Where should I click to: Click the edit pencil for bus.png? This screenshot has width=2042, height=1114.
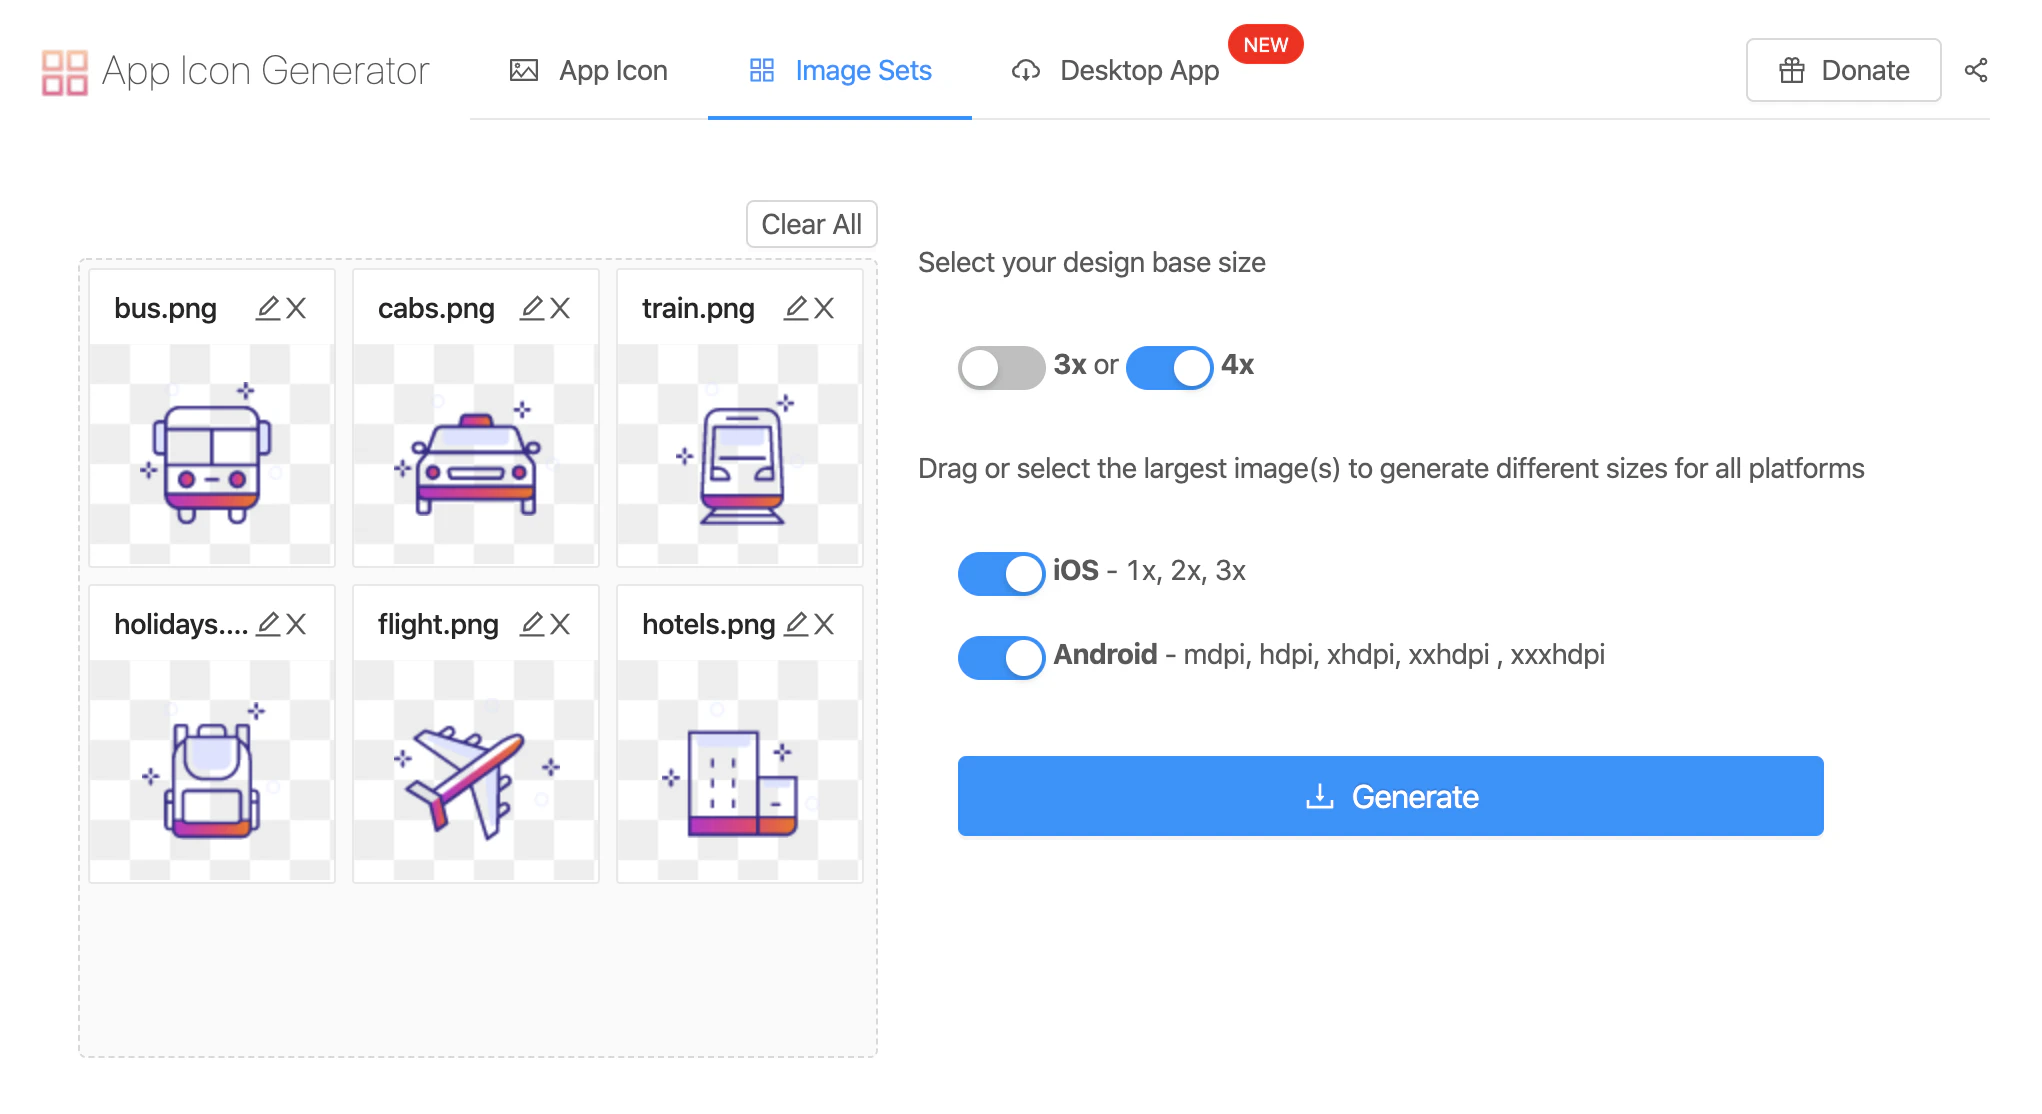point(268,308)
